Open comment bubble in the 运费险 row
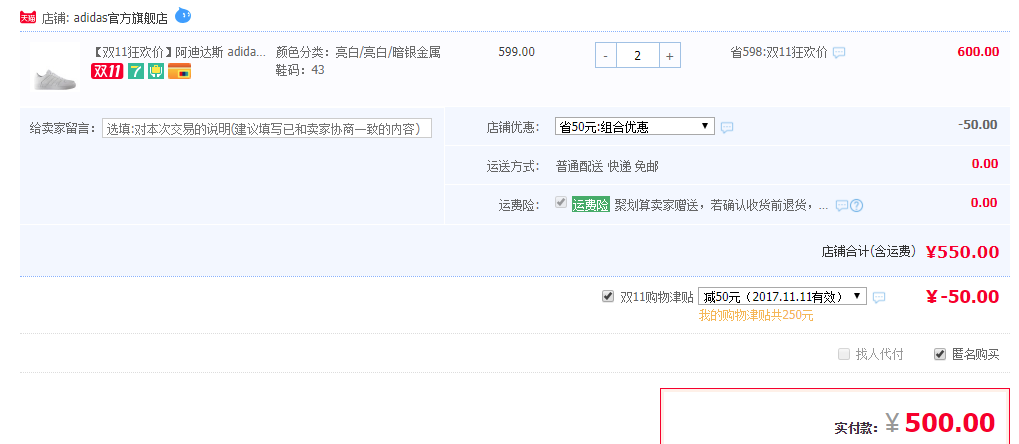 842,206
